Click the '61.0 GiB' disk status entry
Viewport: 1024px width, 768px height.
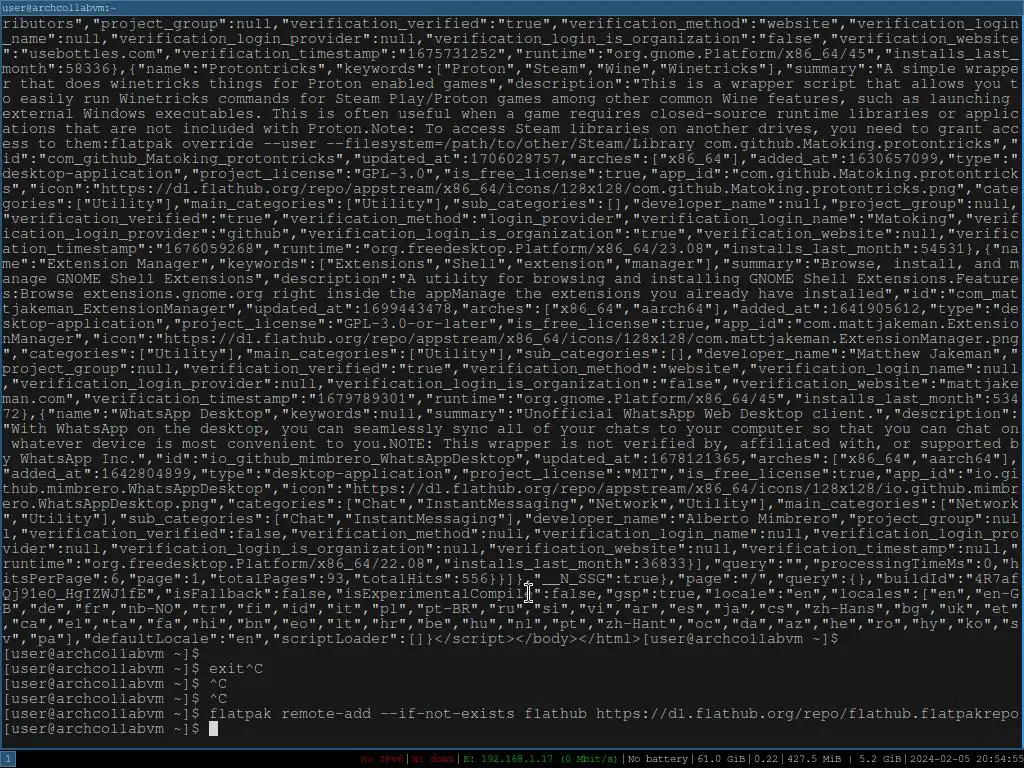[721, 759]
